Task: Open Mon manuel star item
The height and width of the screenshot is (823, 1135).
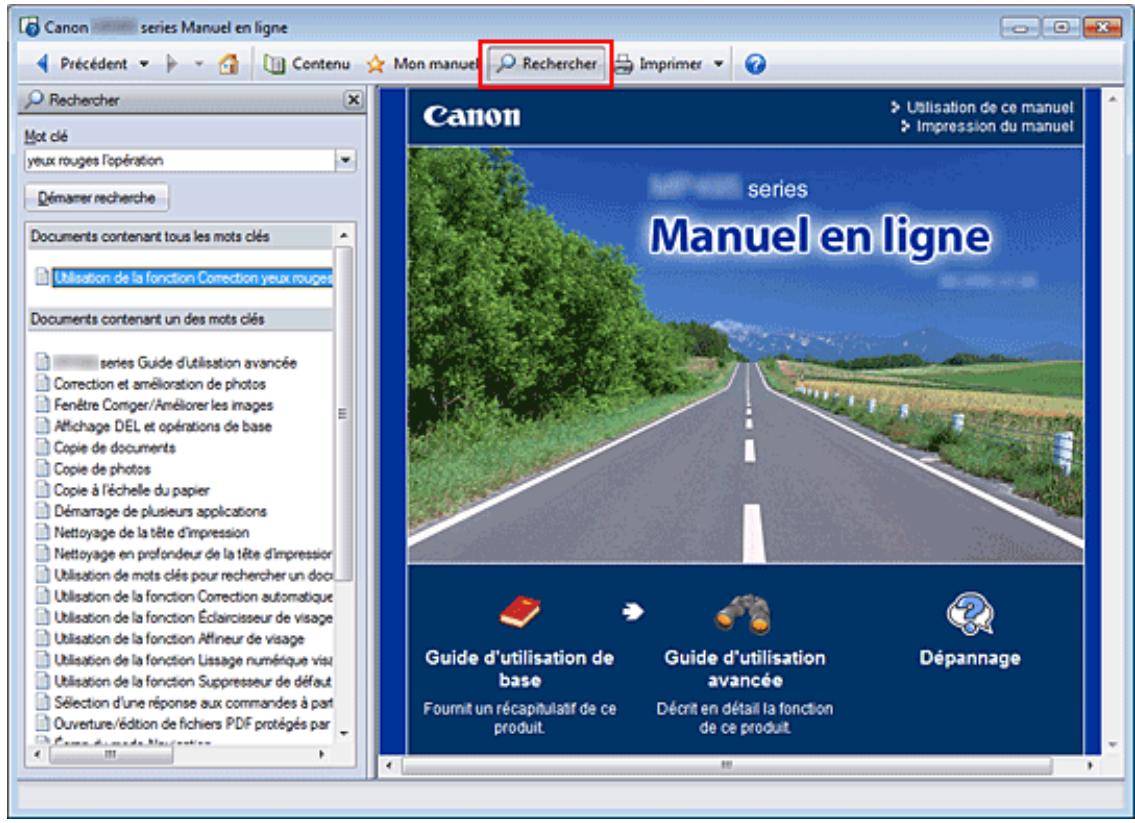Action: coord(422,64)
